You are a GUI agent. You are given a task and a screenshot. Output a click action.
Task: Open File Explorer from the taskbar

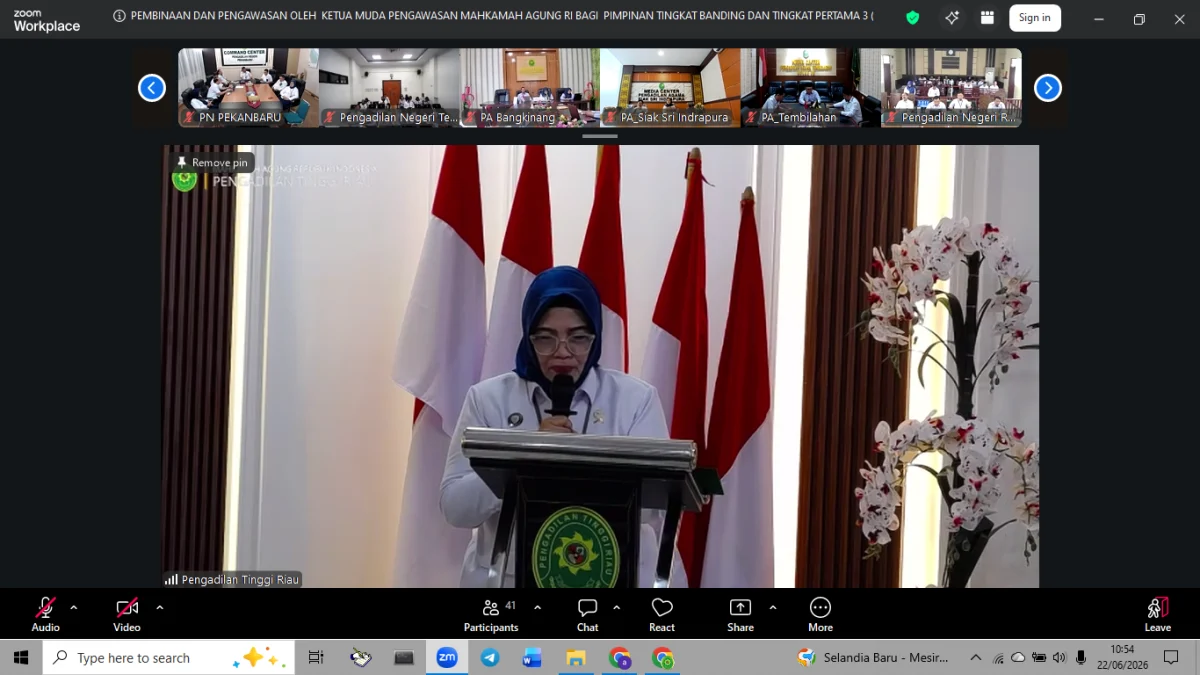(x=576, y=657)
